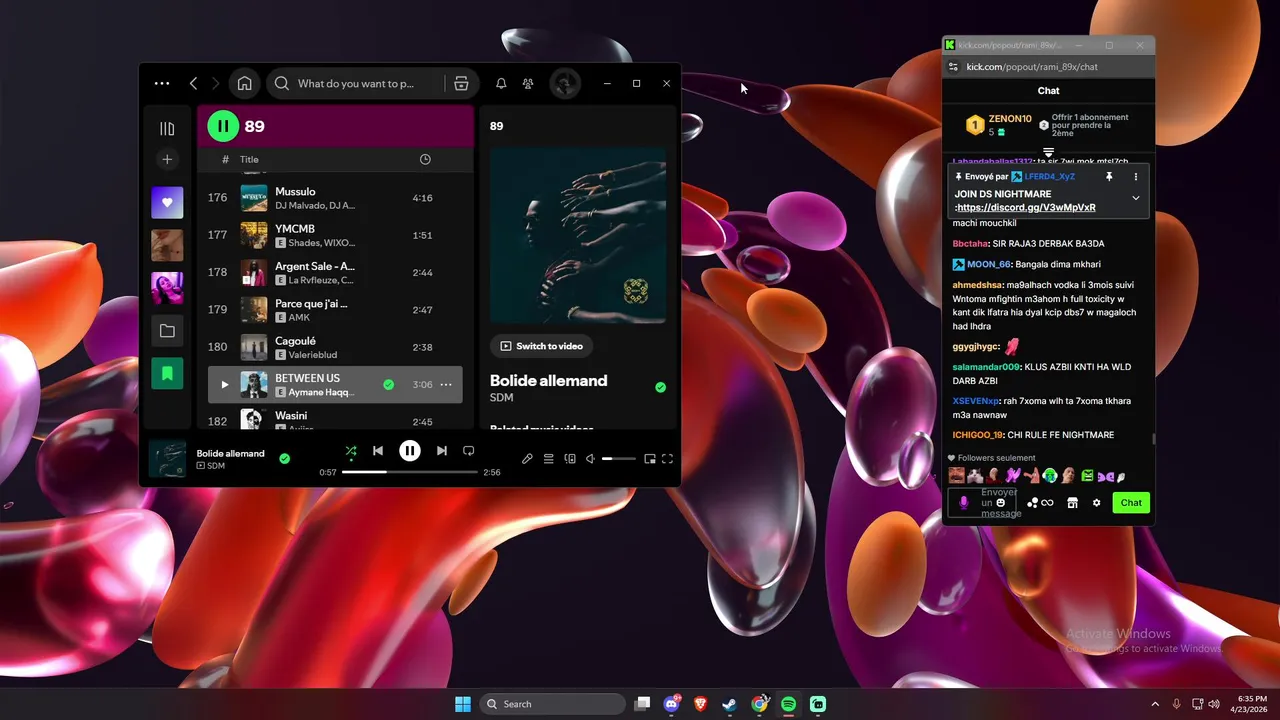Open Spotify miniplayer
Viewport: 1280px width, 720px height.
pos(650,459)
